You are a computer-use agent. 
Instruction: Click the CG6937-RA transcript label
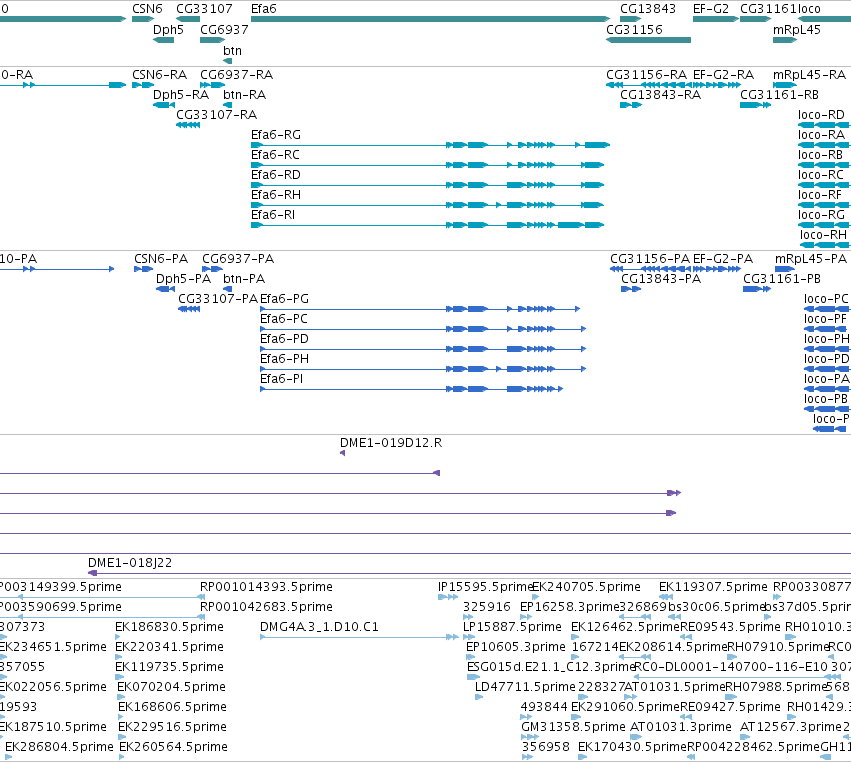click(x=237, y=74)
